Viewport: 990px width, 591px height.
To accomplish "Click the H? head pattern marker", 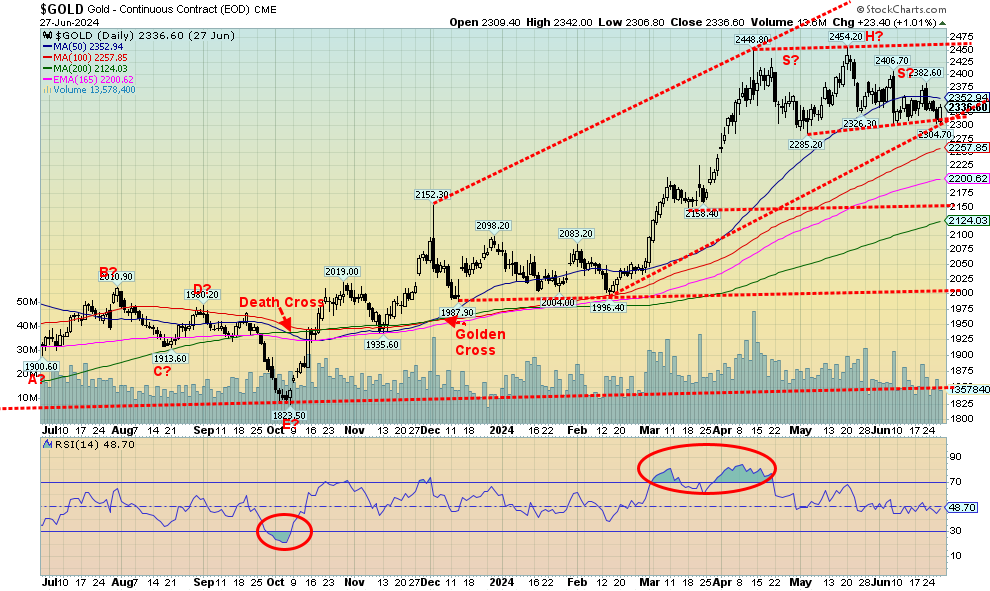I will (x=874, y=36).
